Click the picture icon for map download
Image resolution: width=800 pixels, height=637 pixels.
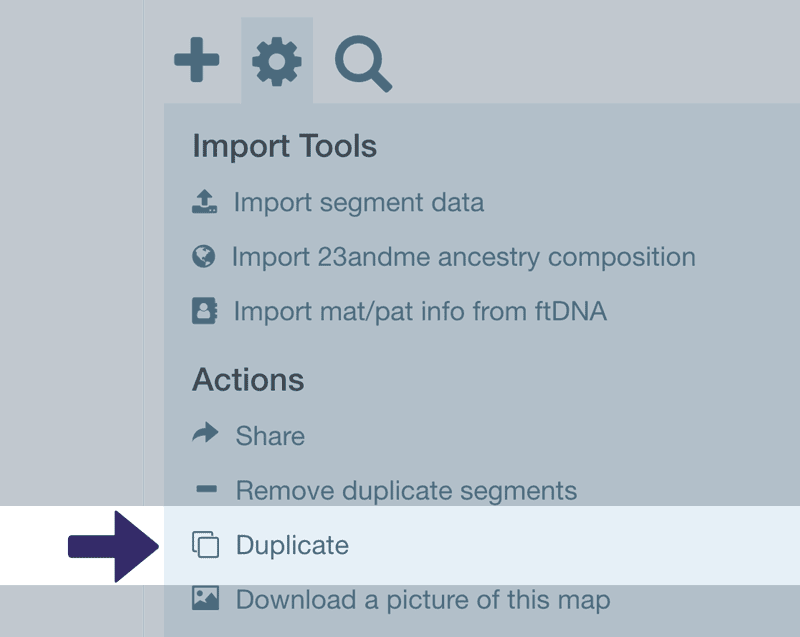pos(205,600)
